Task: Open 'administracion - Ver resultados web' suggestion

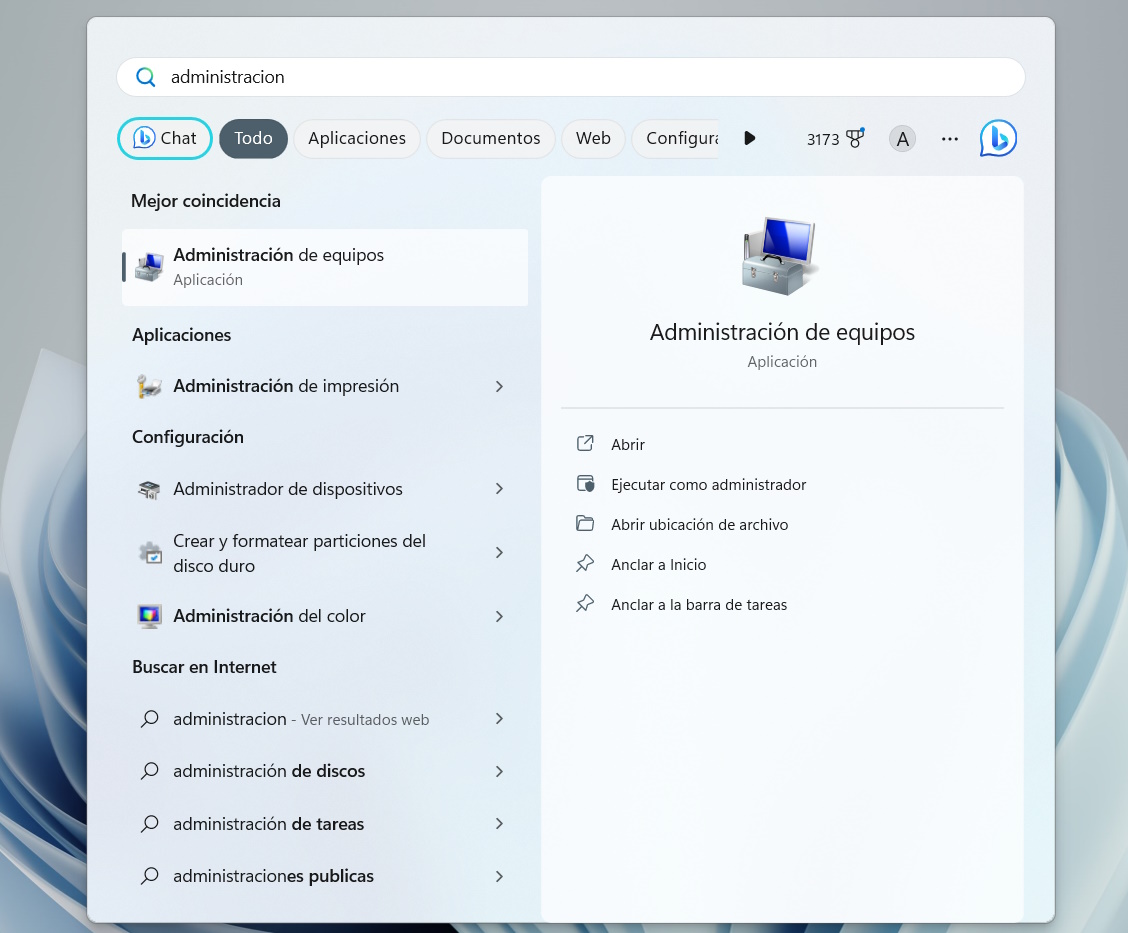Action: point(325,719)
